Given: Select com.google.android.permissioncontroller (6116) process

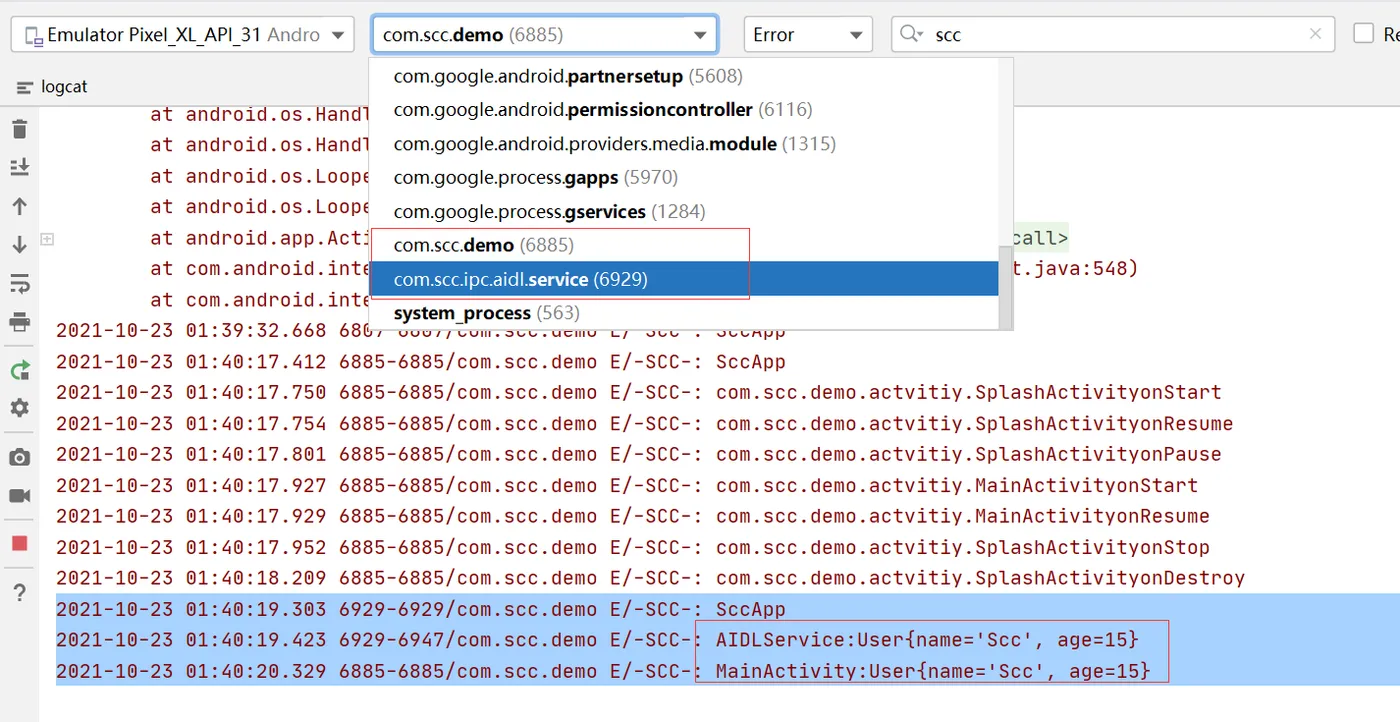Looking at the screenshot, I should pyautogui.click(x=684, y=110).
